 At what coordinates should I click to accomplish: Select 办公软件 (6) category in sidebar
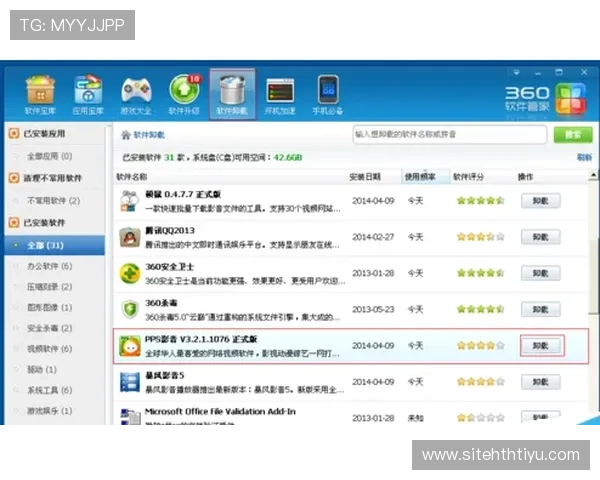[x=49, y=266]
